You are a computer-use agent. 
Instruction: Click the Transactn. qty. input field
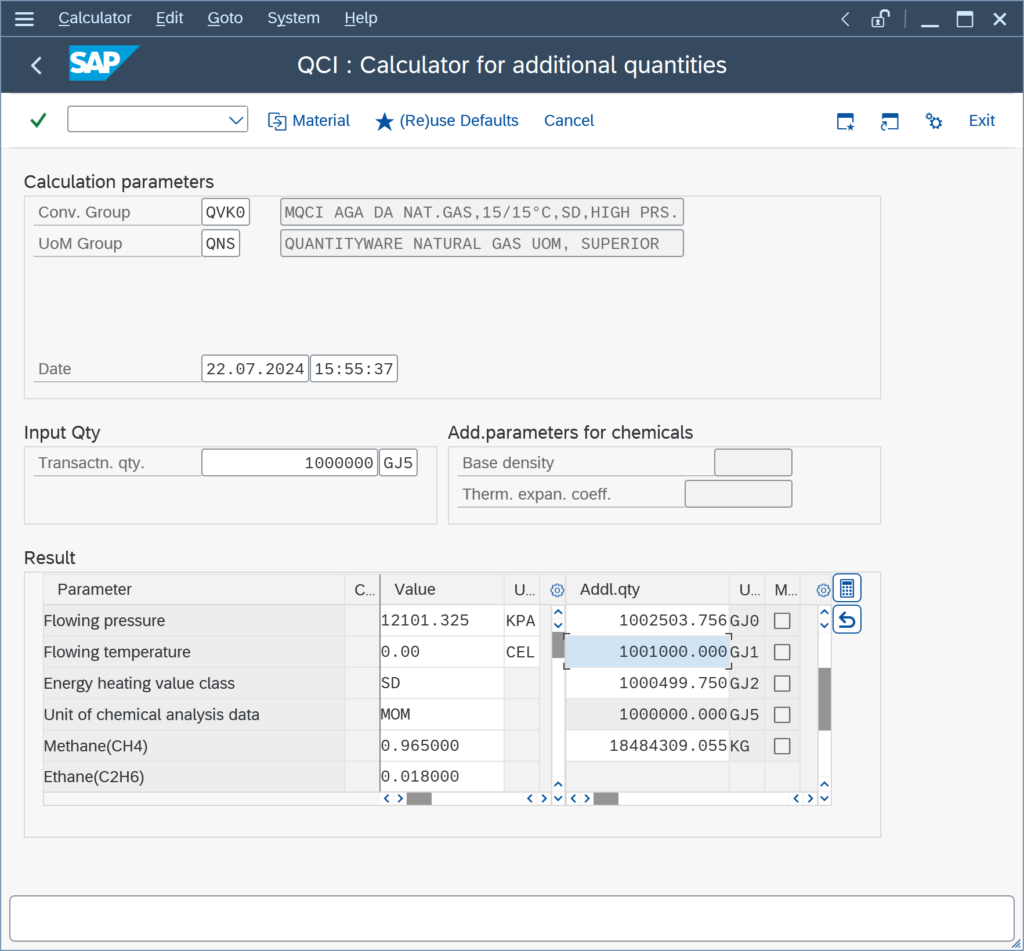click(x=289, y=463)
